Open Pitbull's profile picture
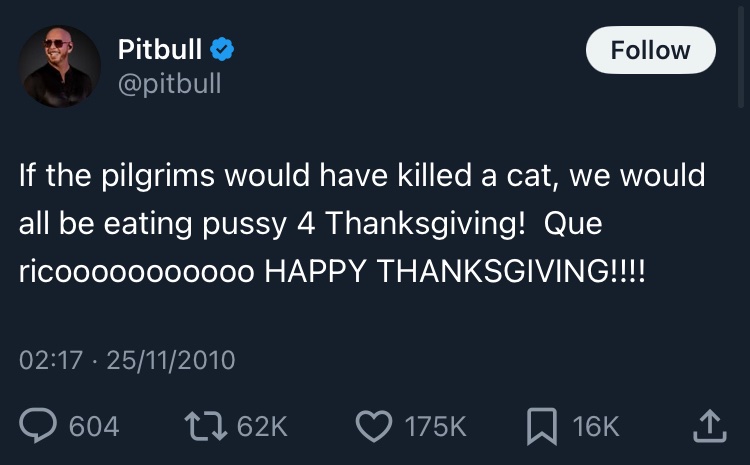The image size is (750, 465). coord(60,66)
